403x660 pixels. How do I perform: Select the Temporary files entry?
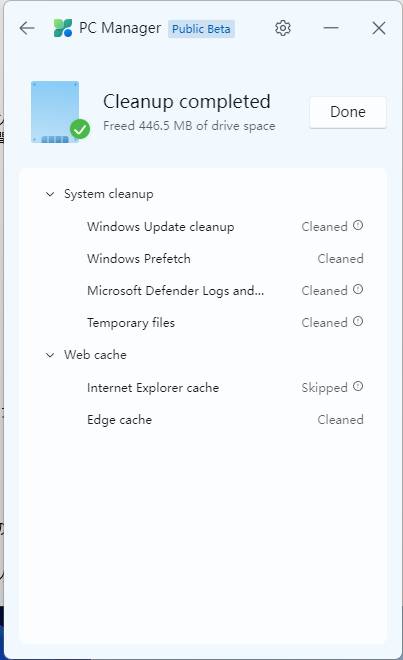coord(203,323)
